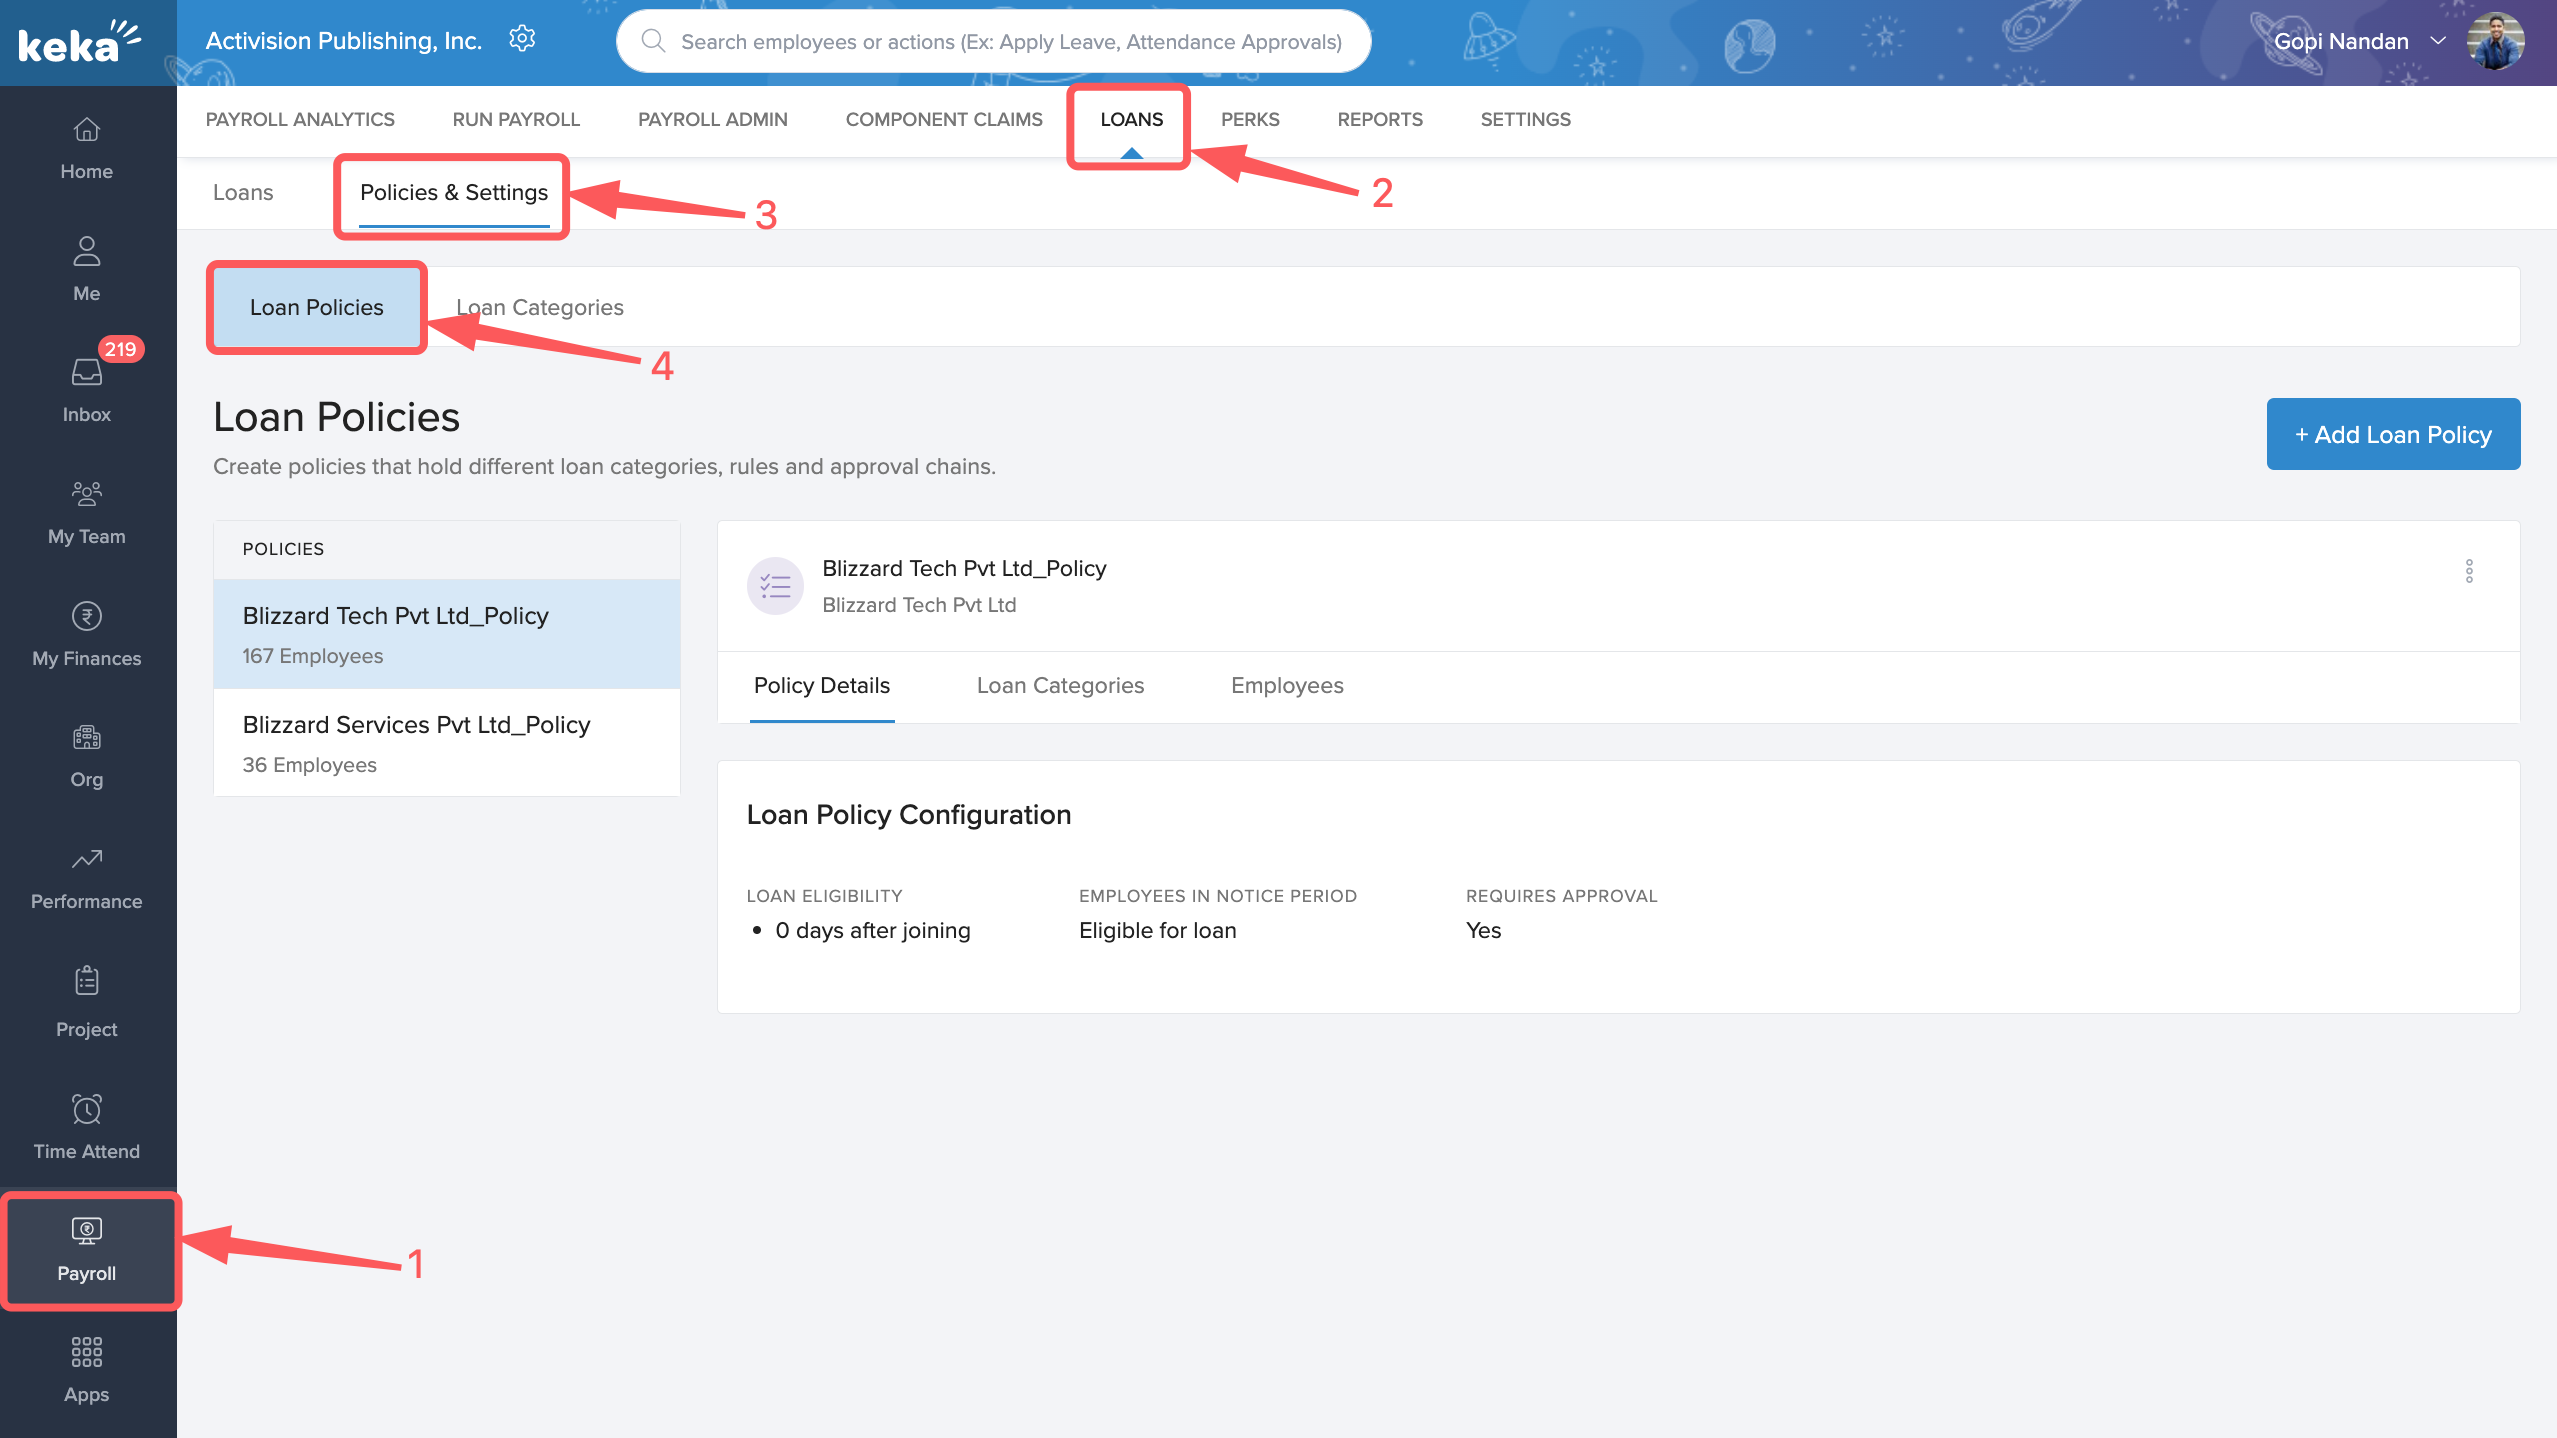This screenshot has width=2557, height=1438.
Task: Click the user profile avatar picture
Action: (2496, 41)
